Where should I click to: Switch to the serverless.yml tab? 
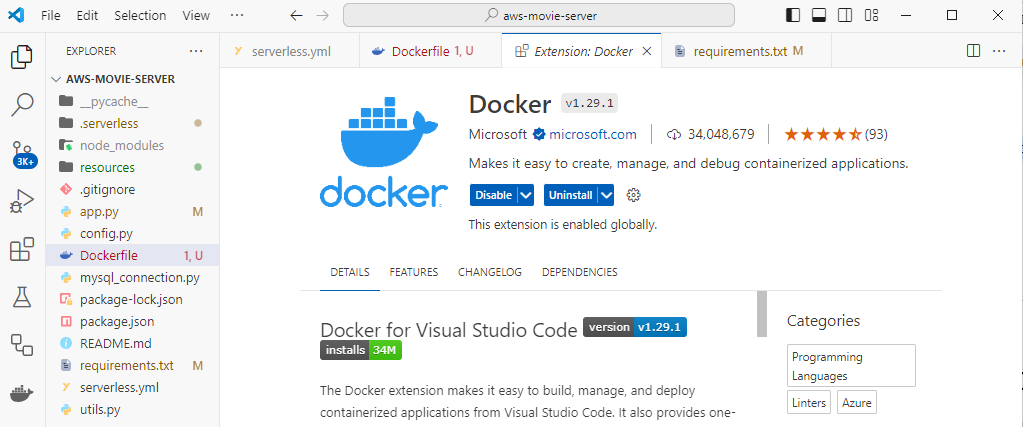pos(290,51)
